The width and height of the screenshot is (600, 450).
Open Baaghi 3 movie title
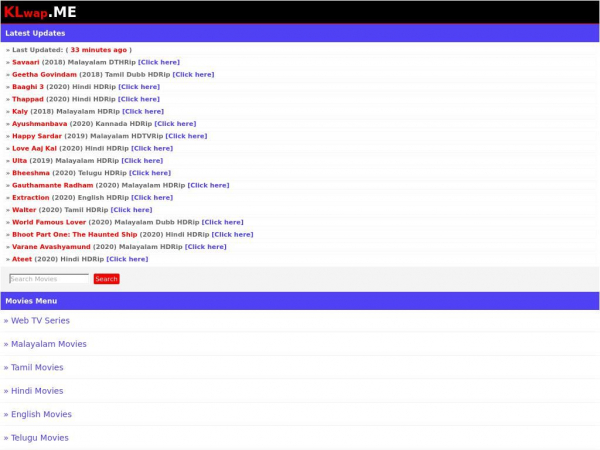click(28, 87)
